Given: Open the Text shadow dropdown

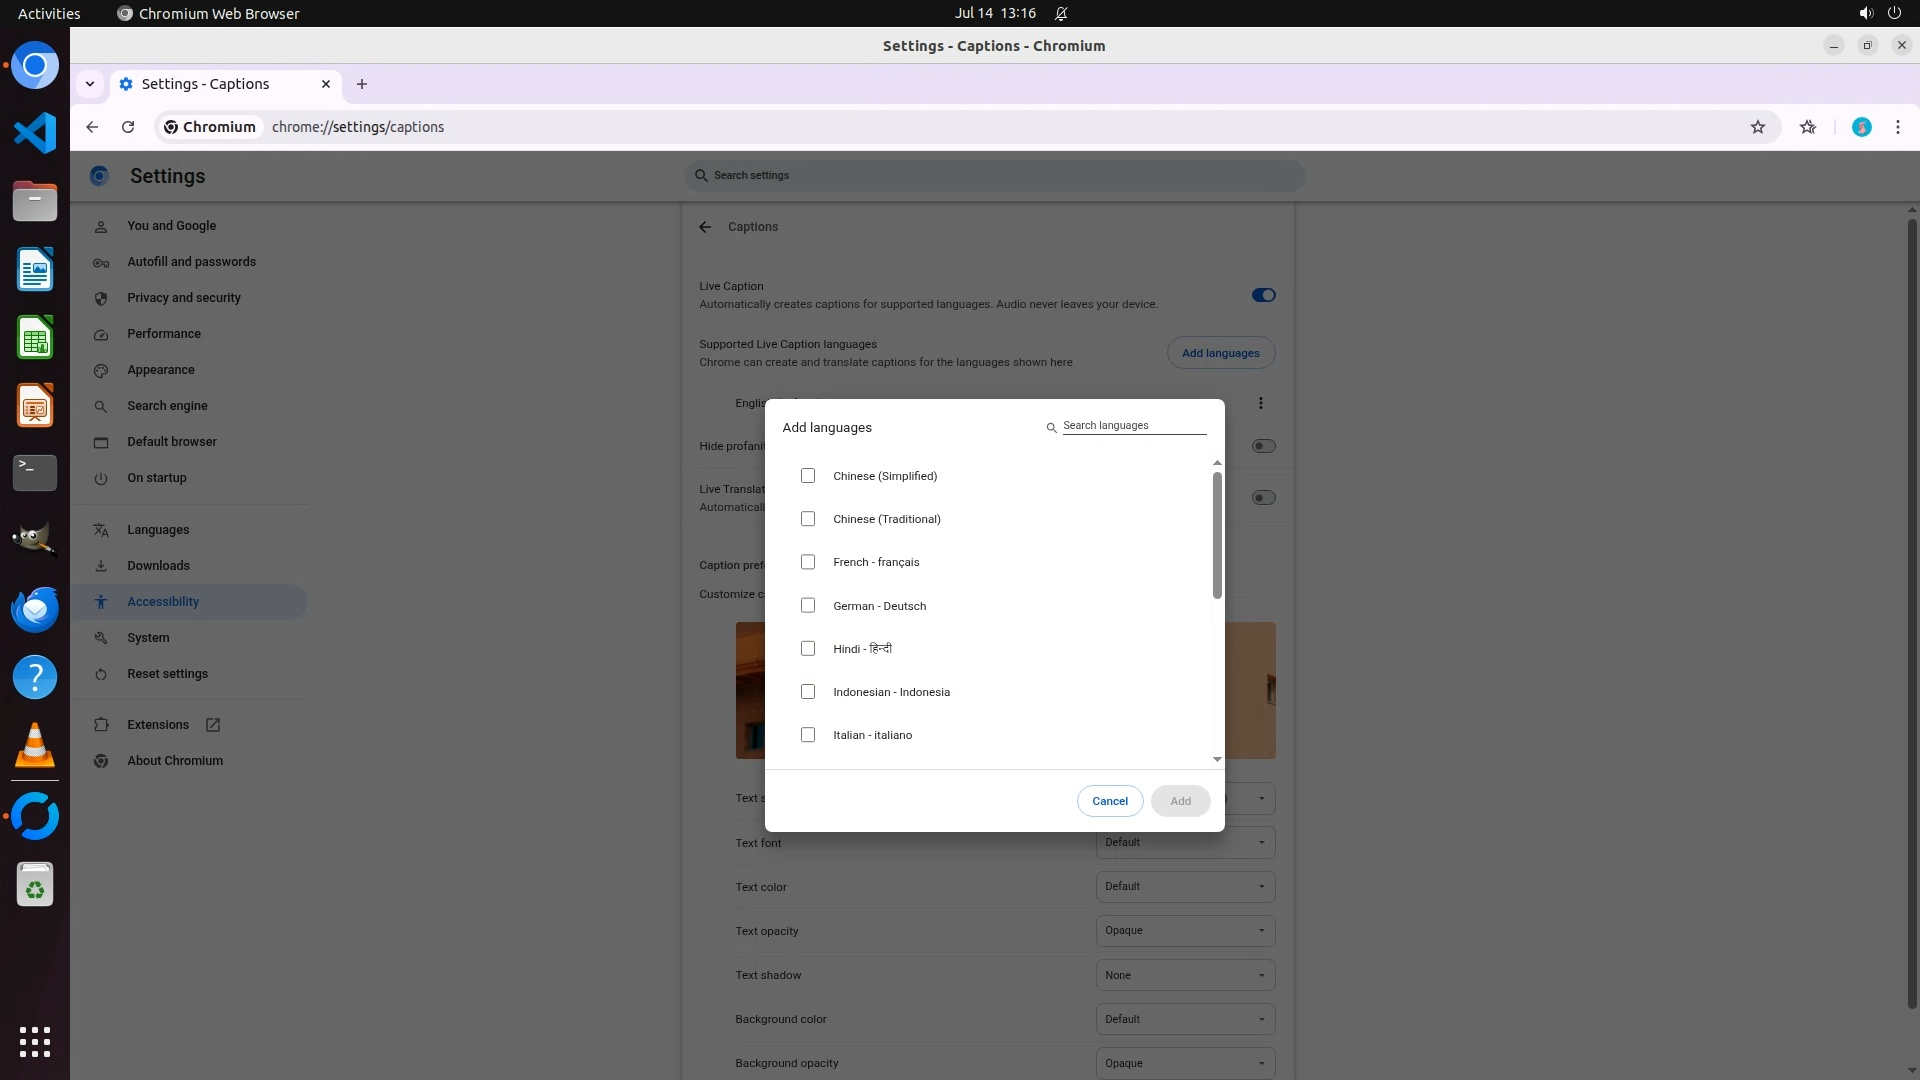Looking at the screenshot, I should [1185, 975].
